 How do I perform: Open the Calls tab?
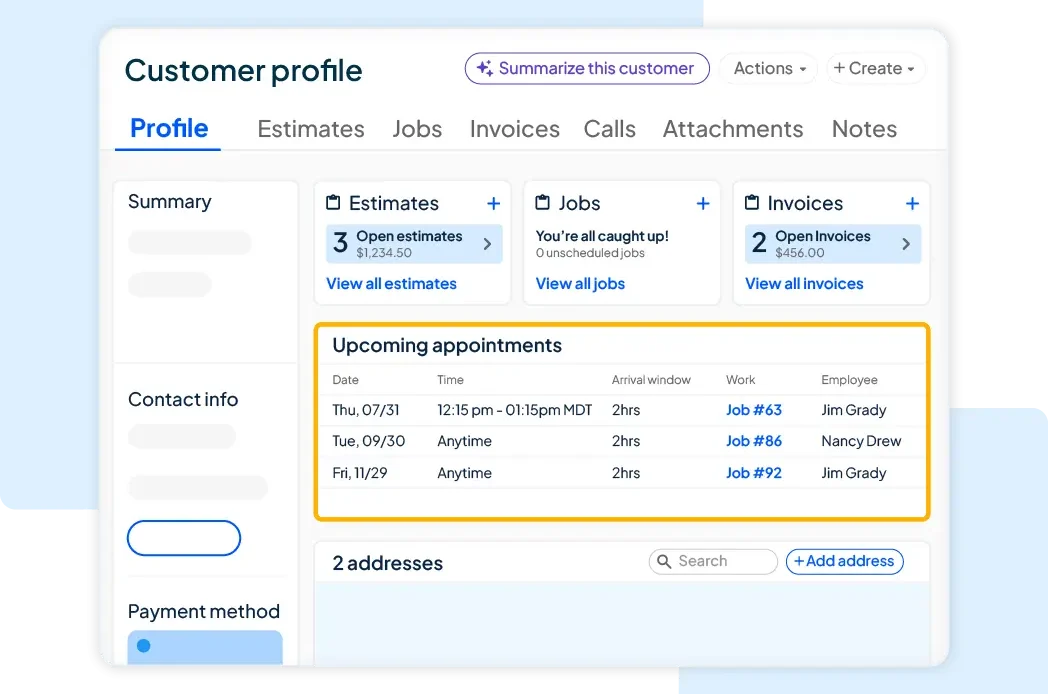tap(610, 129)
